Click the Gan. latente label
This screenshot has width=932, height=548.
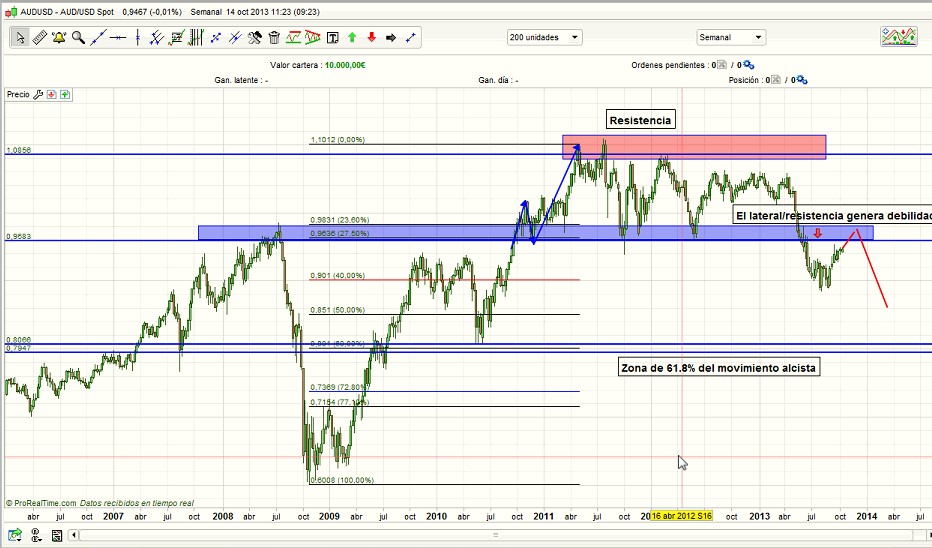(x=241, y=80)
